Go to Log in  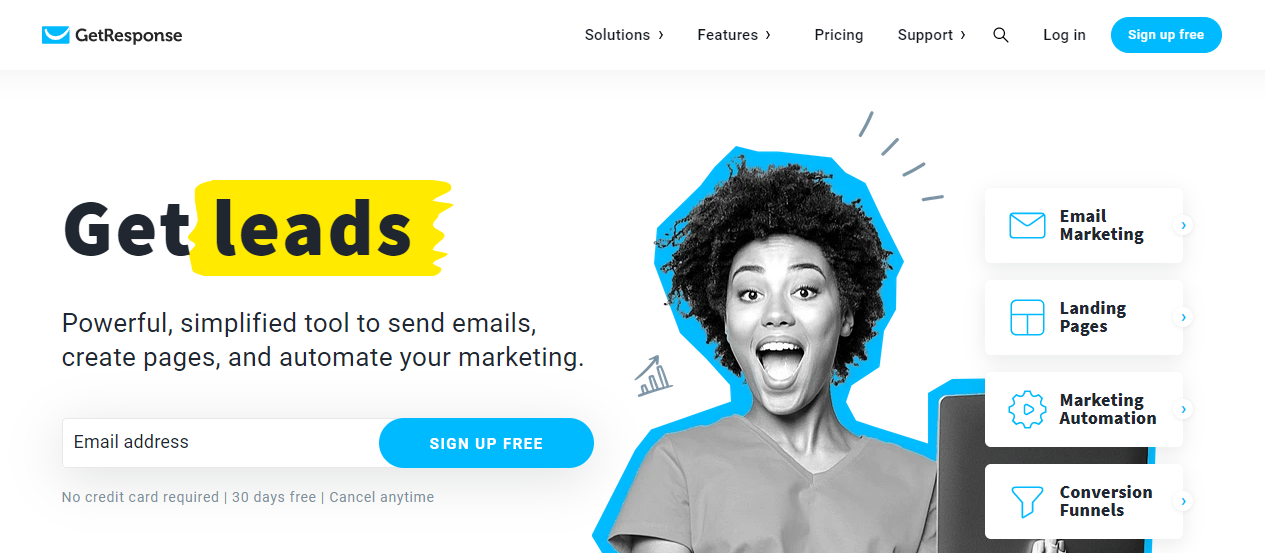coord(1064,35)
